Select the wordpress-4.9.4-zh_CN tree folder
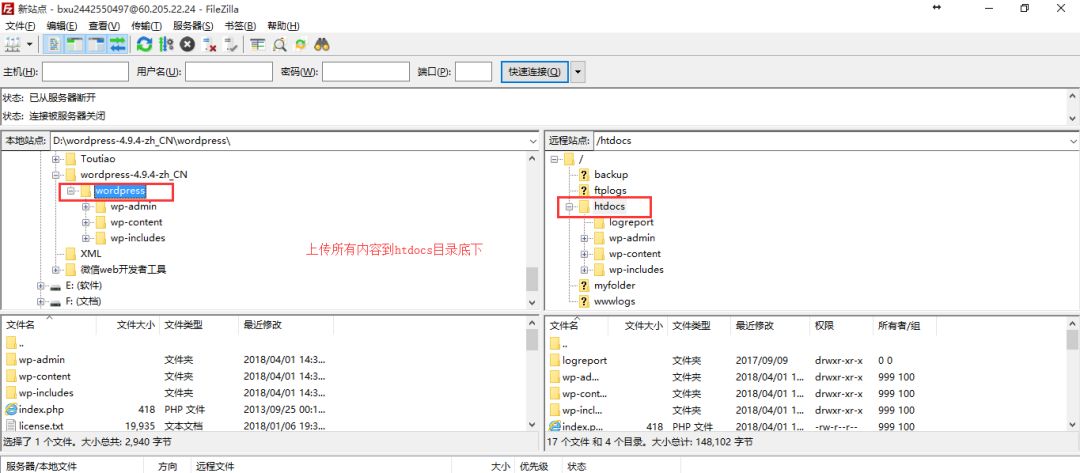The width and height of the screenshot is (1080, 473). [134, 174]
